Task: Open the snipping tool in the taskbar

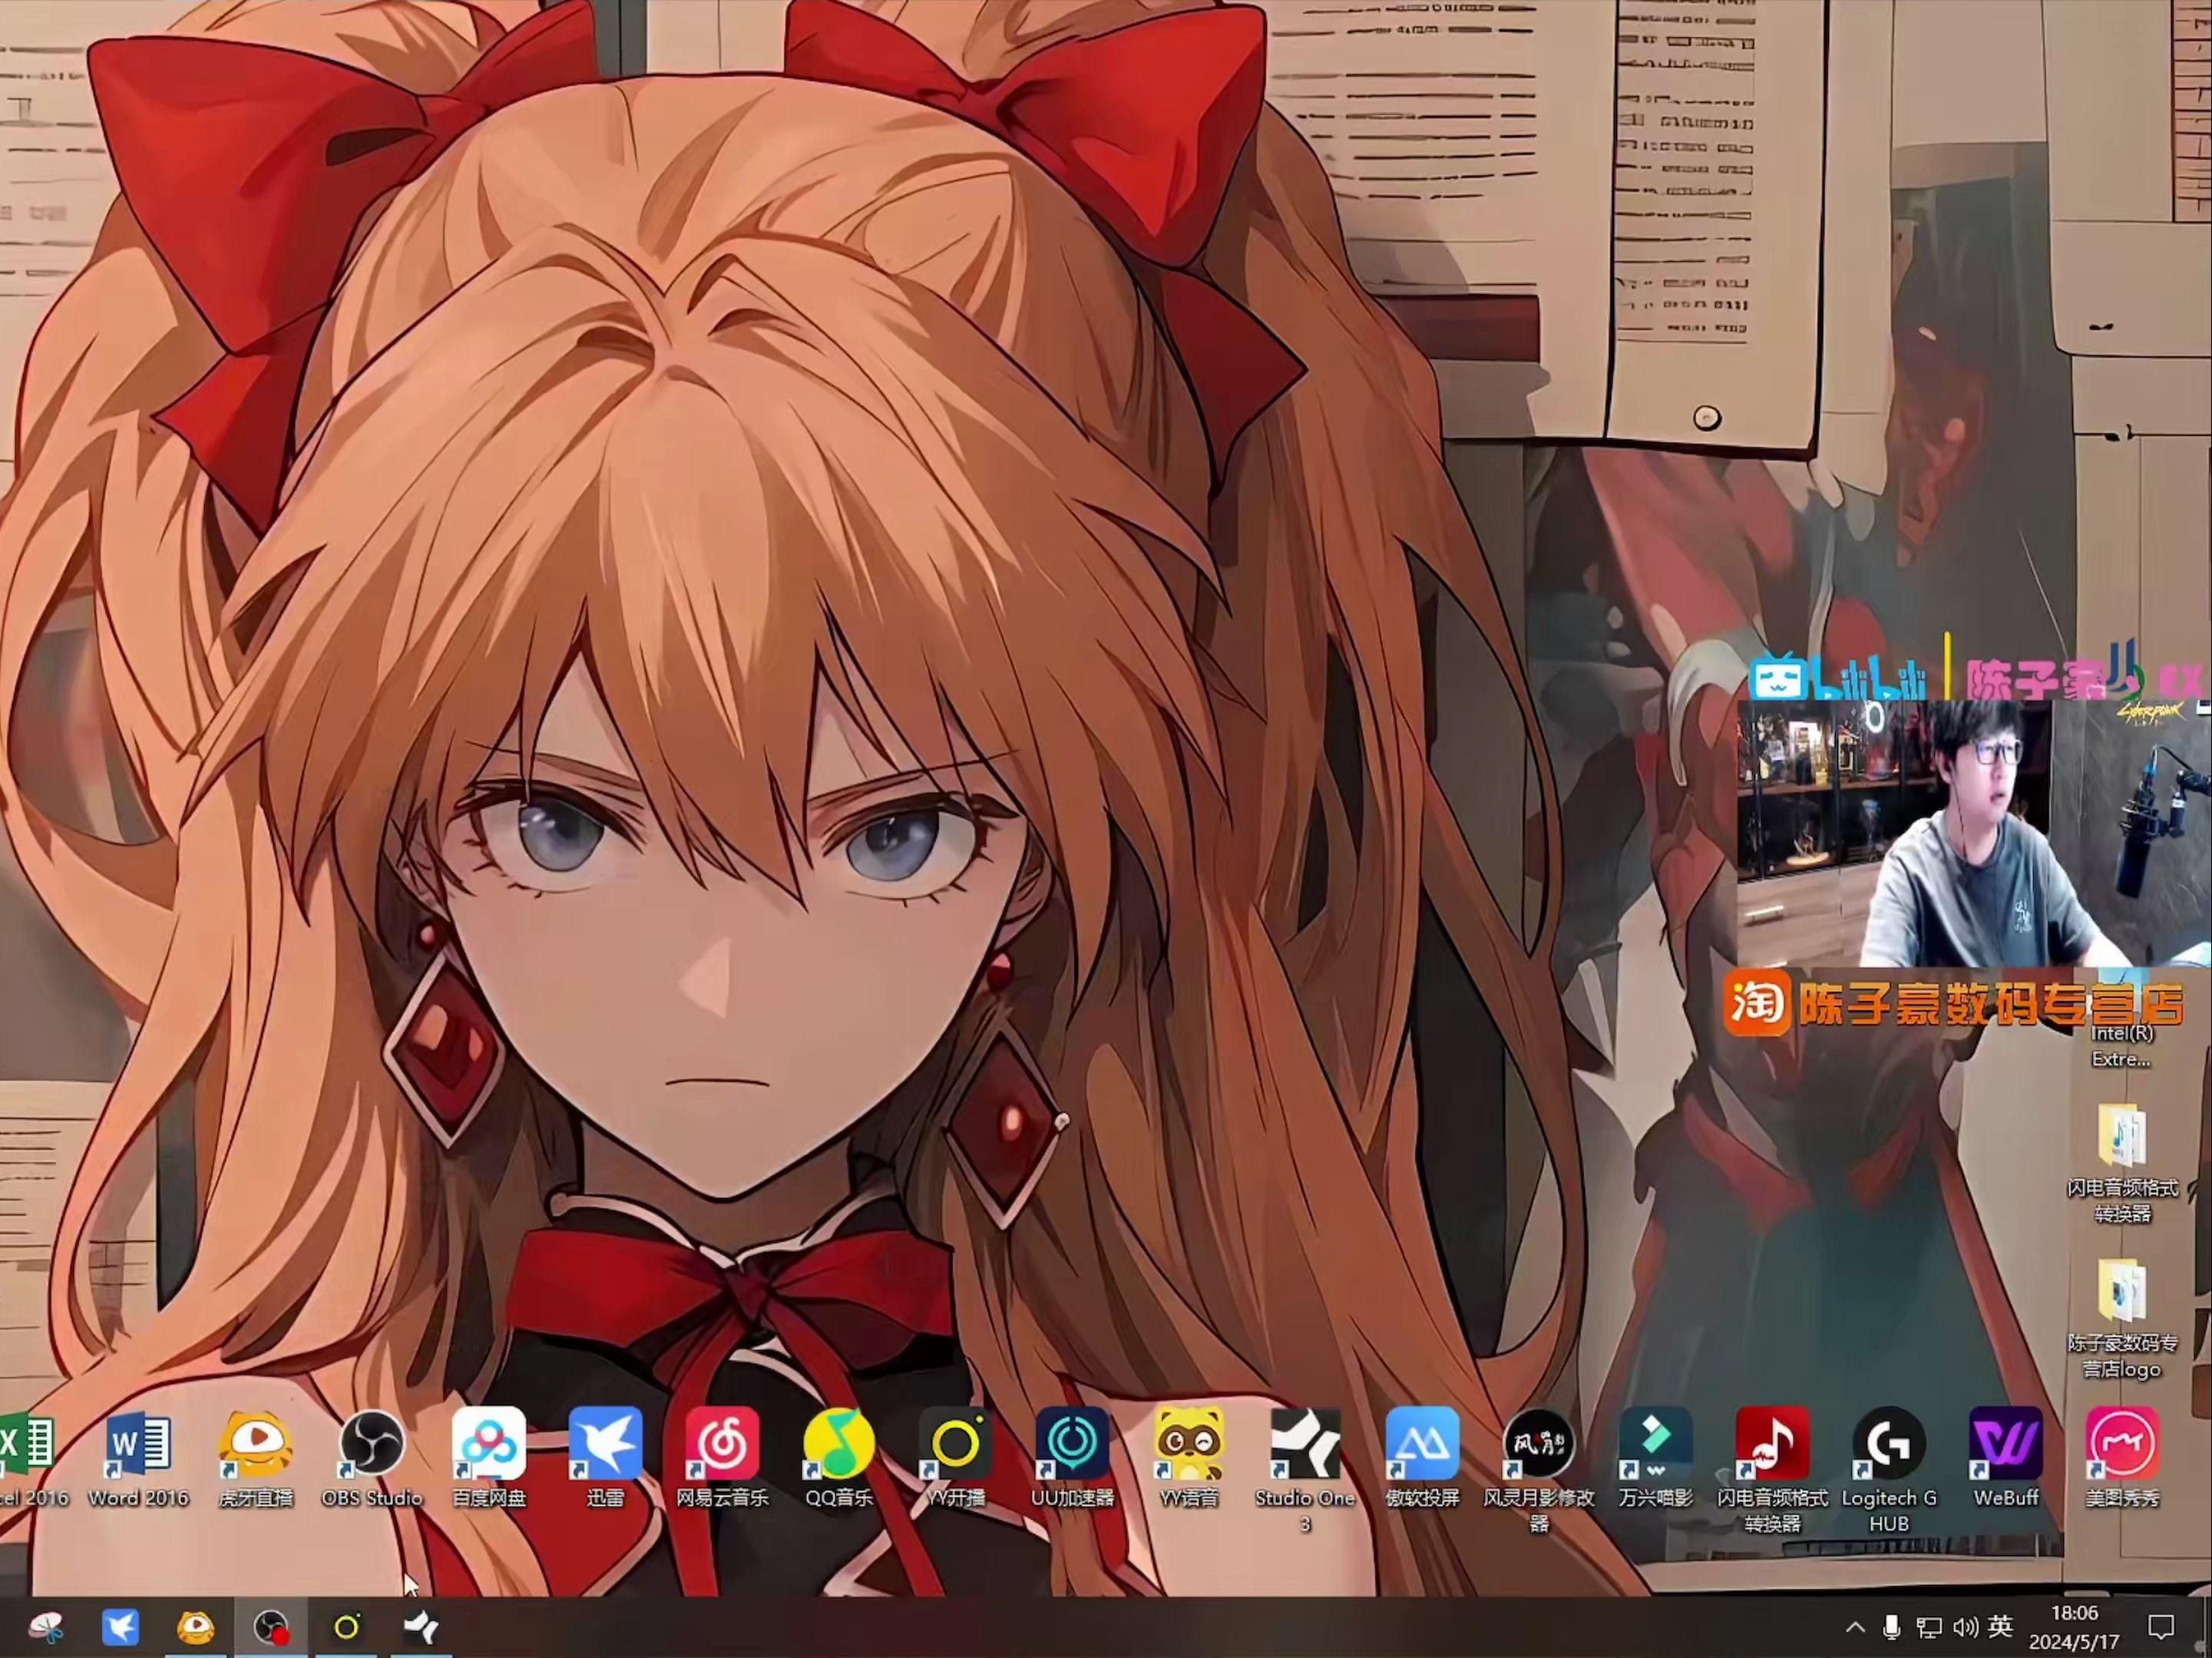Action: 45,1628
